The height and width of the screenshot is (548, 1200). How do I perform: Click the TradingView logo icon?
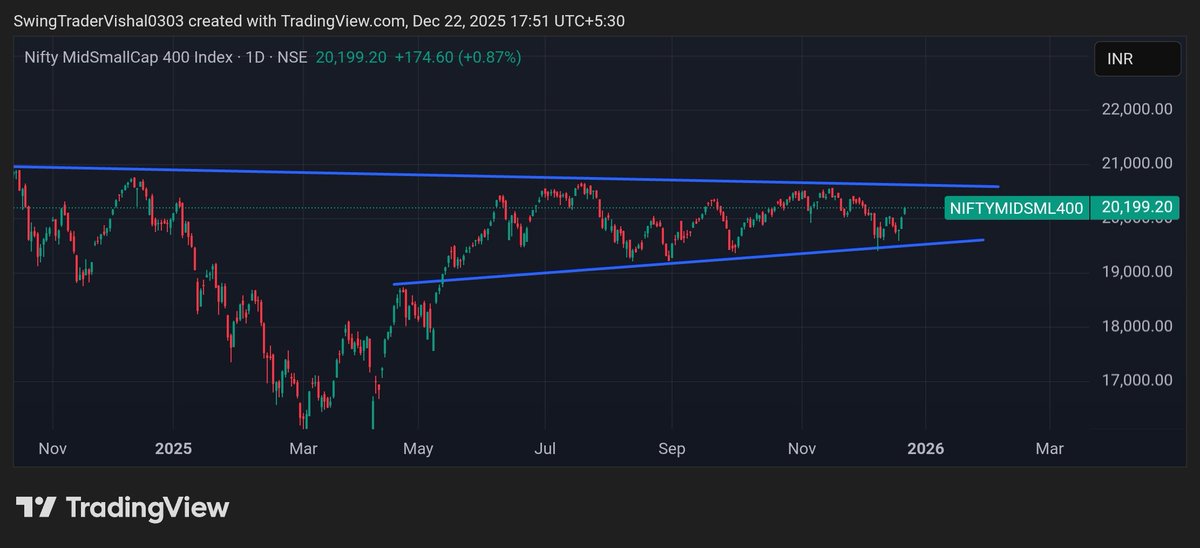click(36, 507)
